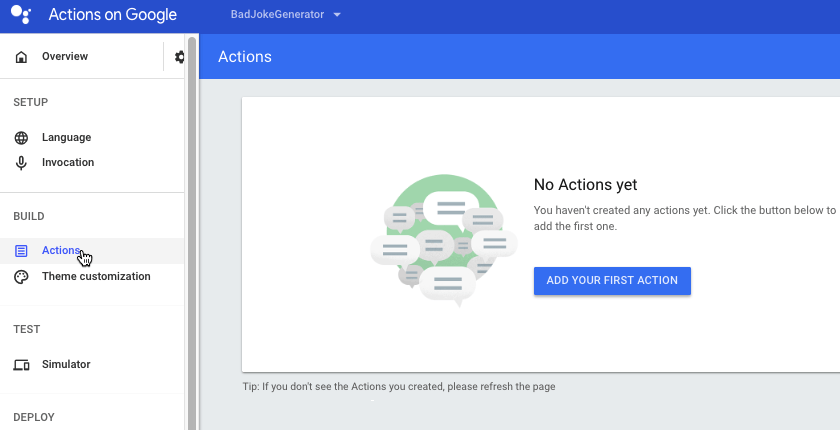Image resolution: width=840 pixels, height=430 pixels.
Task: Open Theme customization
Action: click(x=96, y=276)
